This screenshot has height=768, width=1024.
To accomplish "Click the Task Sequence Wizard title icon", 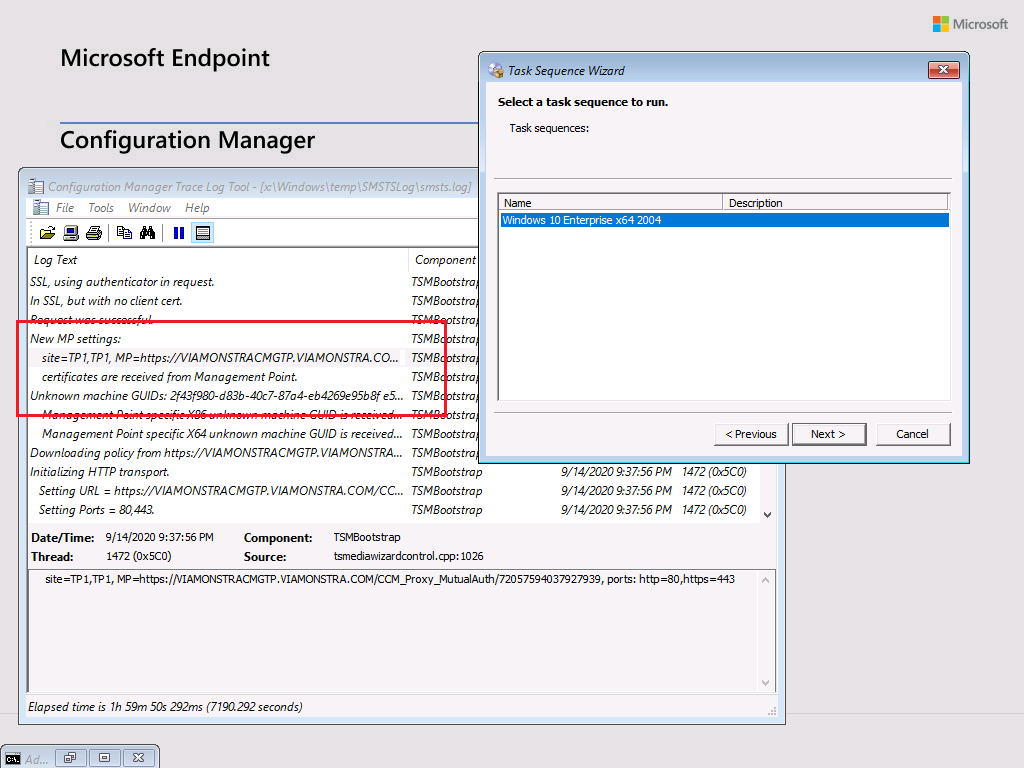I will point(496,70).
